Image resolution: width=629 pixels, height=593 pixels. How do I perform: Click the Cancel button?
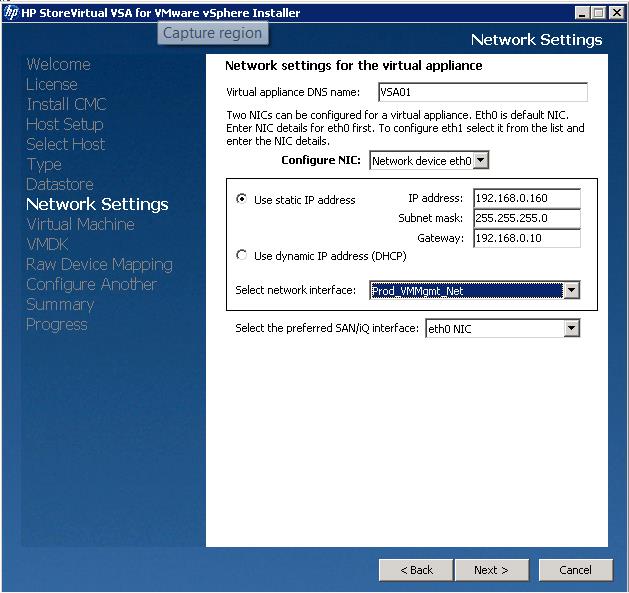coord(576,570)
